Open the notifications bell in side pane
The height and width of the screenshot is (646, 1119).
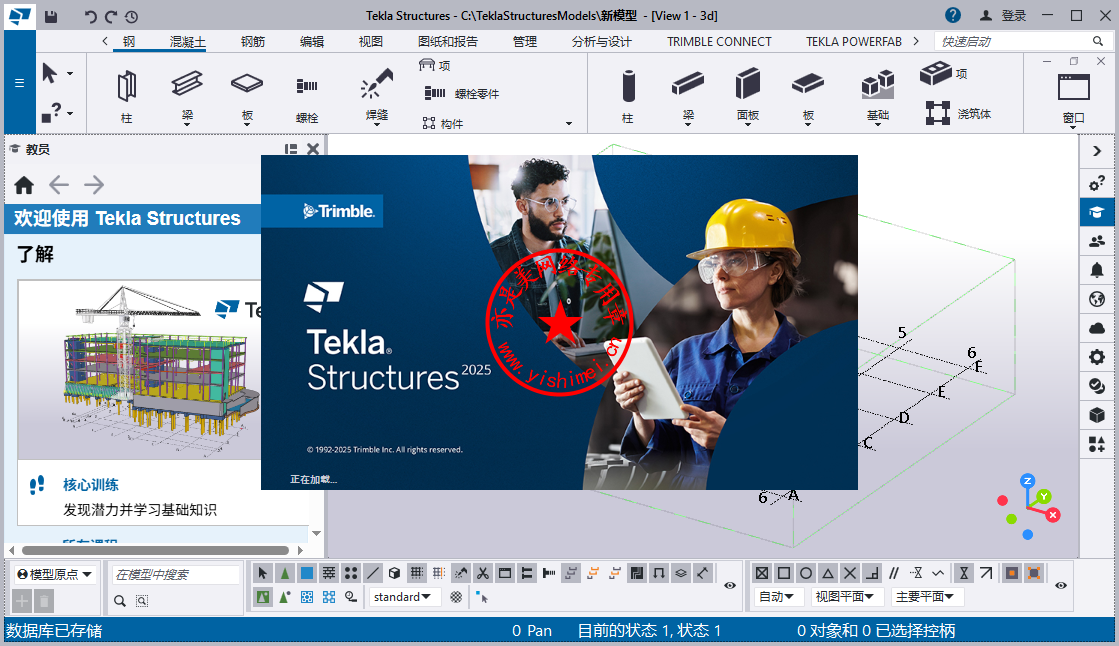[1097, 270]
